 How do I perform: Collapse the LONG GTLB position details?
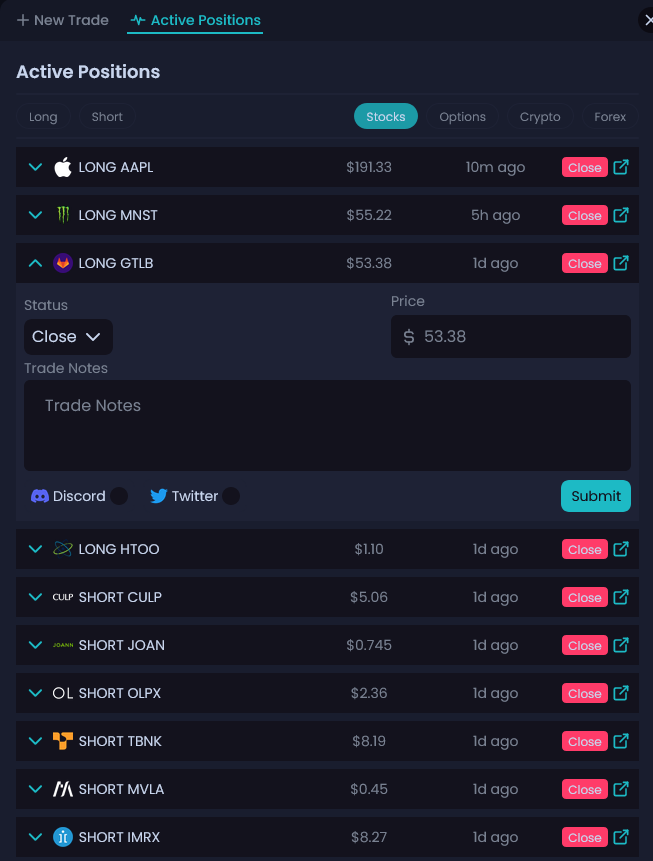click(35, 263)
